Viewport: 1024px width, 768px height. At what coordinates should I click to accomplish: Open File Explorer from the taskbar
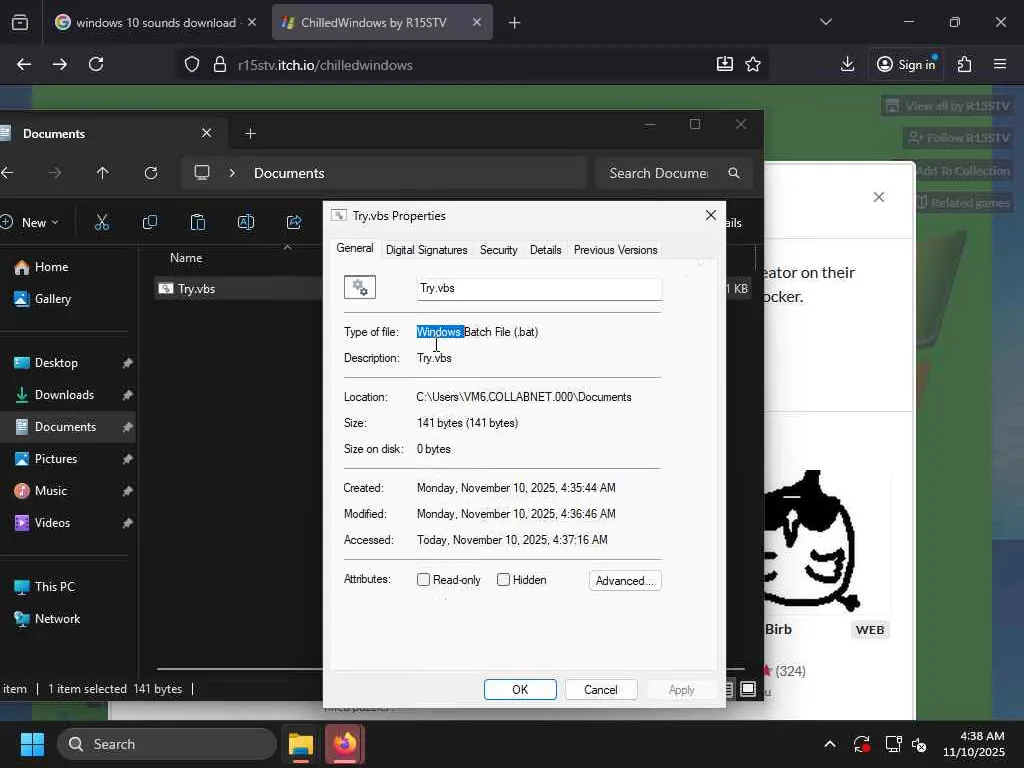tap(301, 744)
